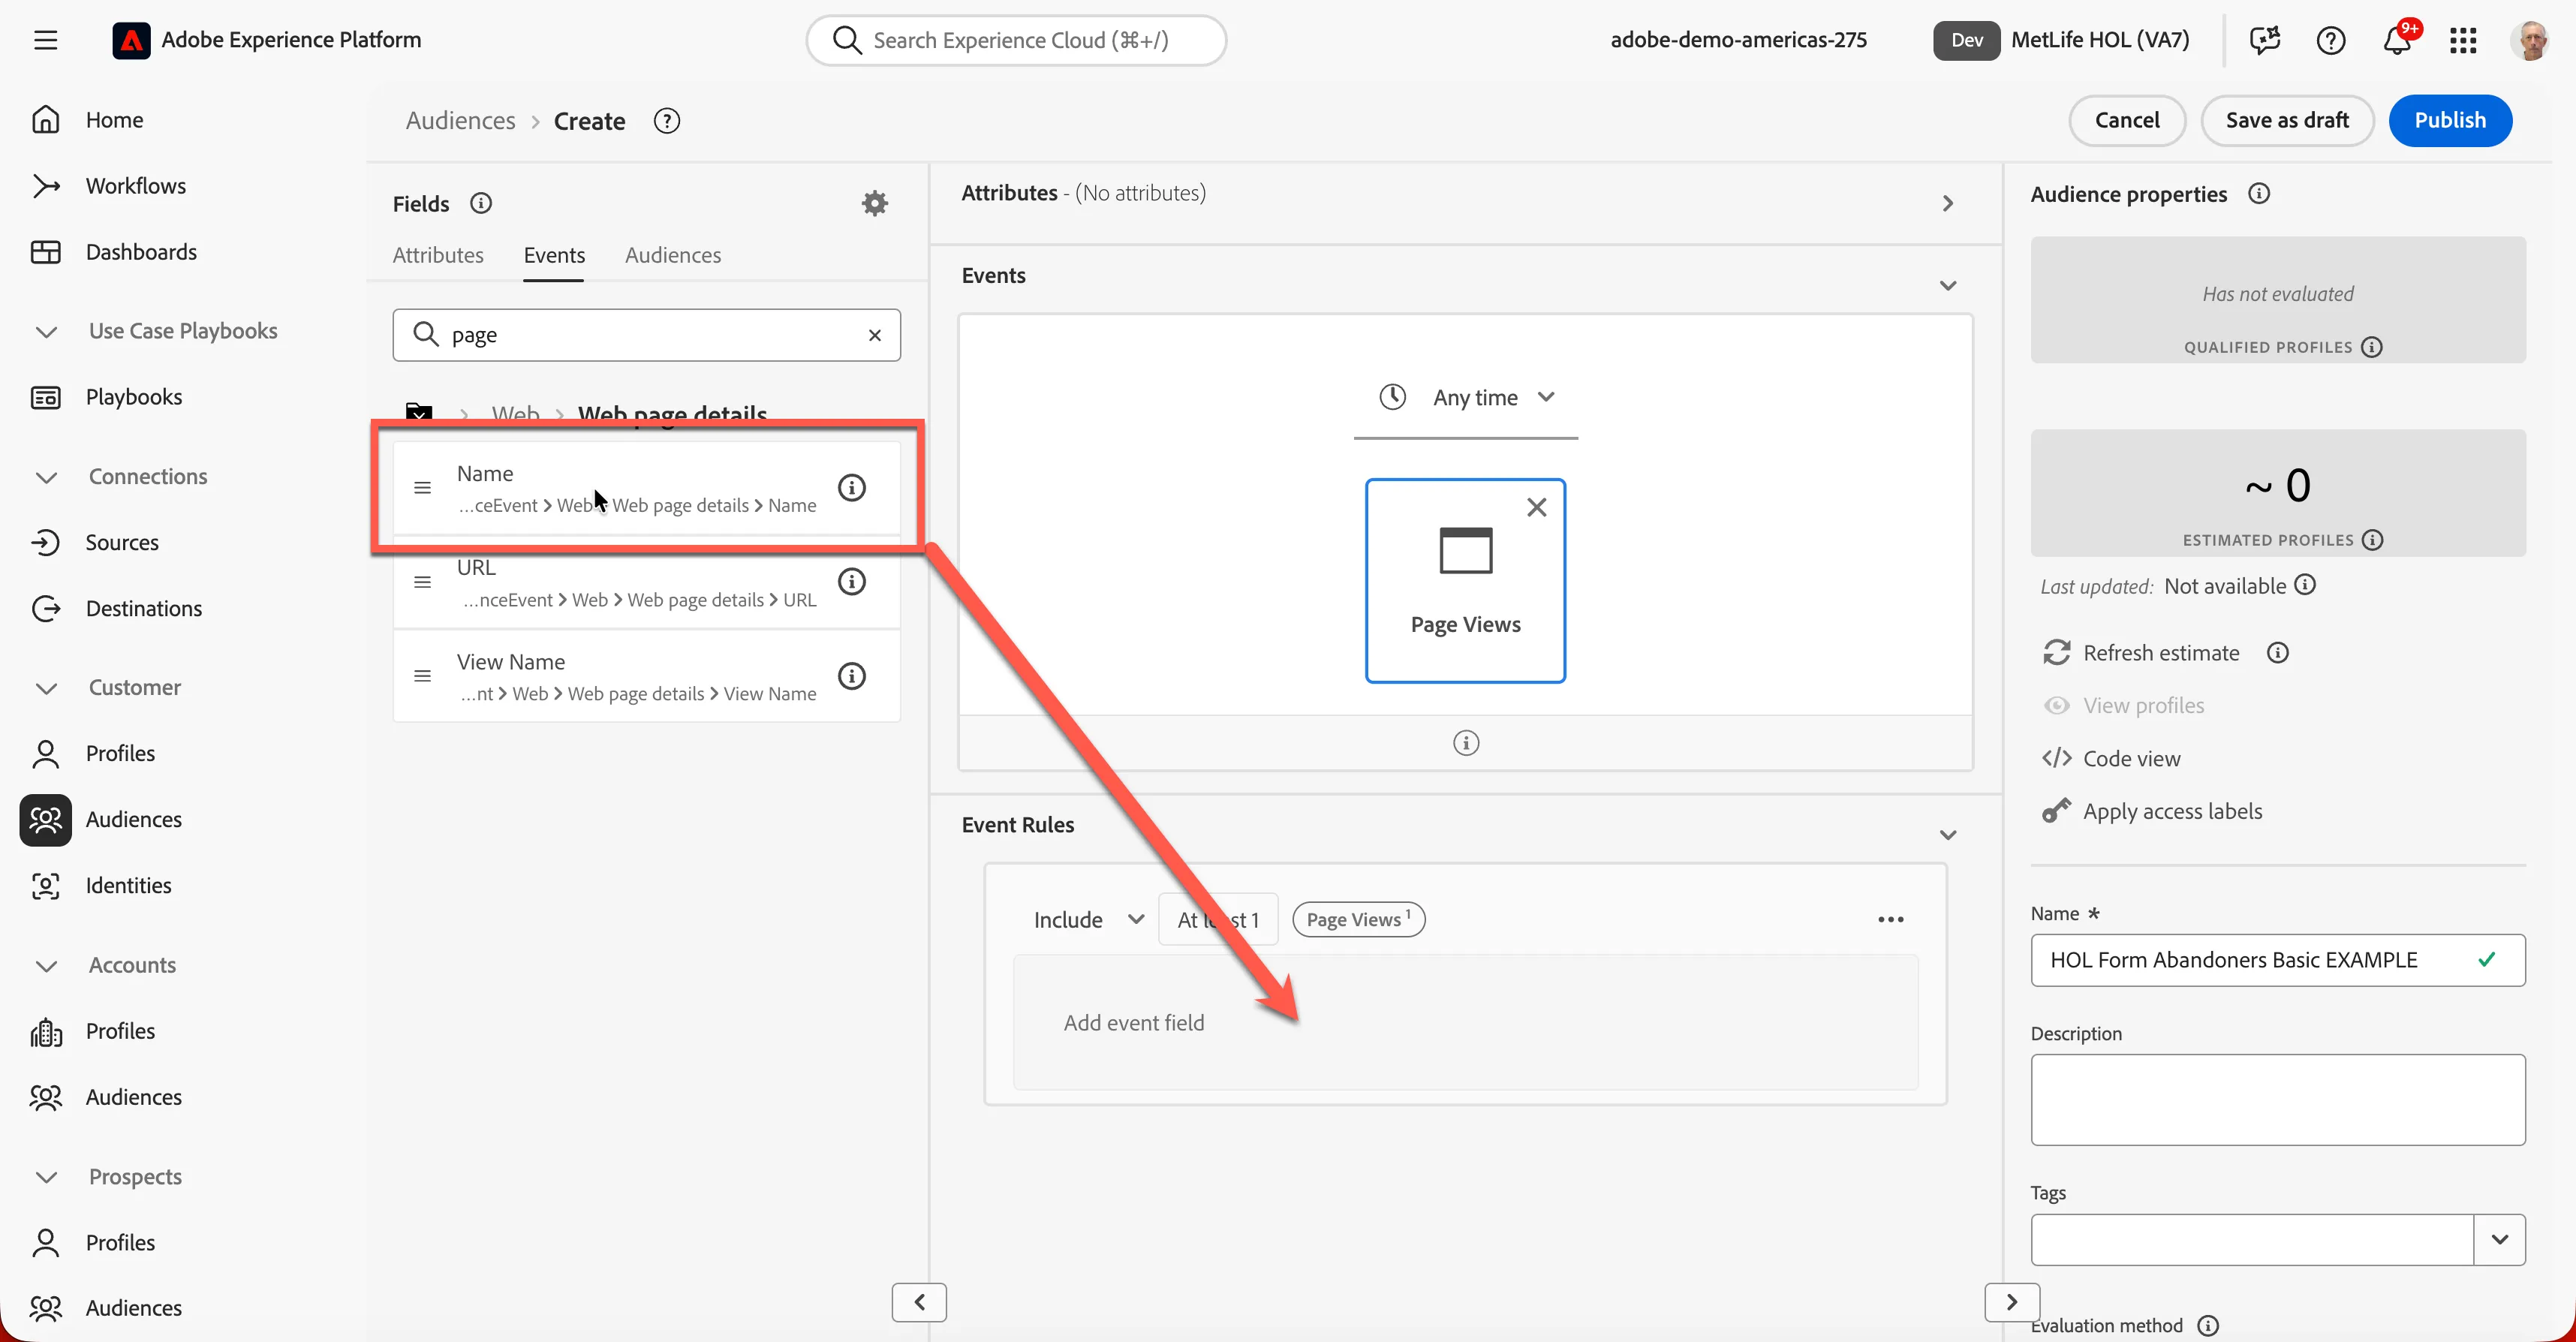Click into the Description text box
2576x1342 pixels.
[2277, 1099]
